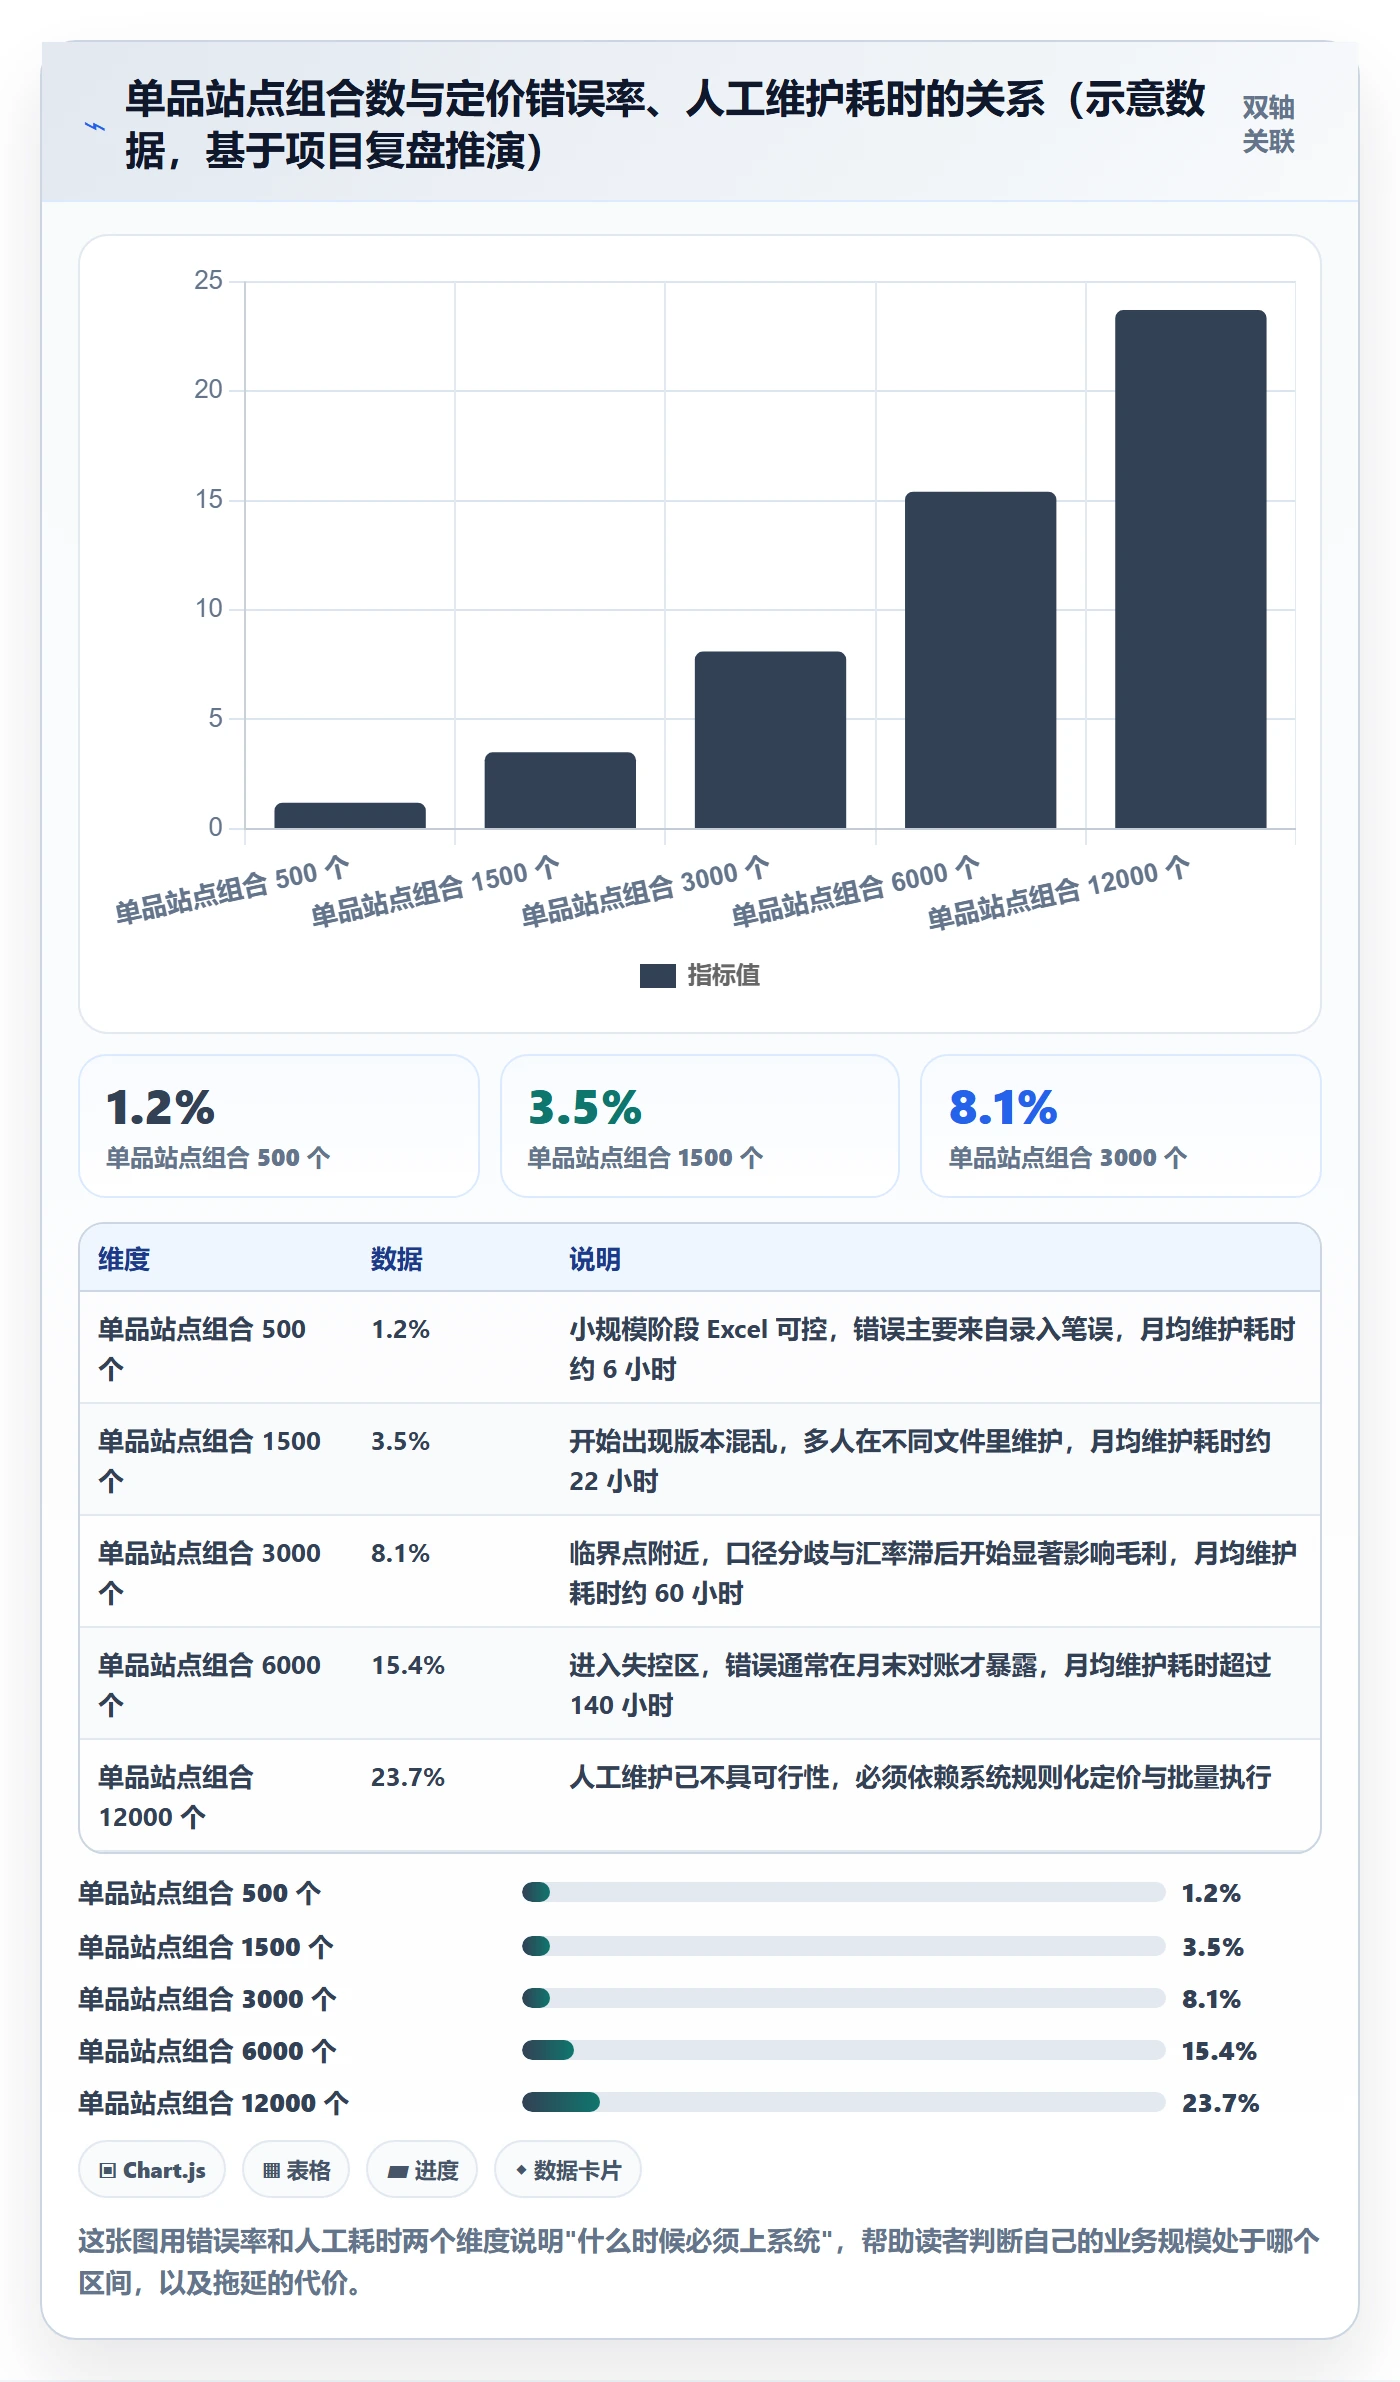Open the 8.1% data card

(x=1121, y=1126)
